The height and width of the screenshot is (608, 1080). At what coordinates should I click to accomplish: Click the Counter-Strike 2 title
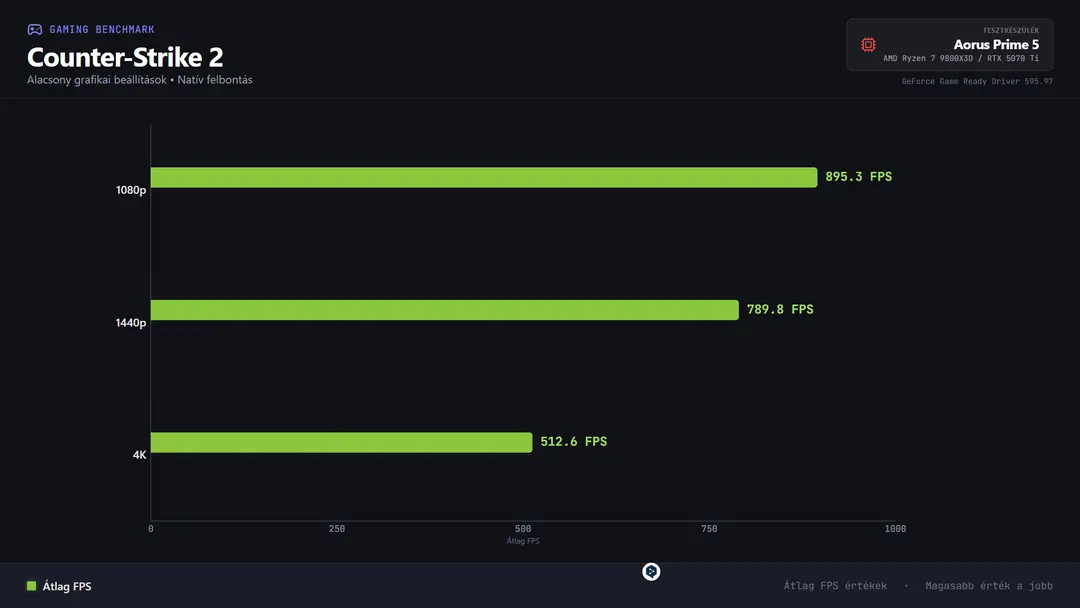[x=125, y=57]
